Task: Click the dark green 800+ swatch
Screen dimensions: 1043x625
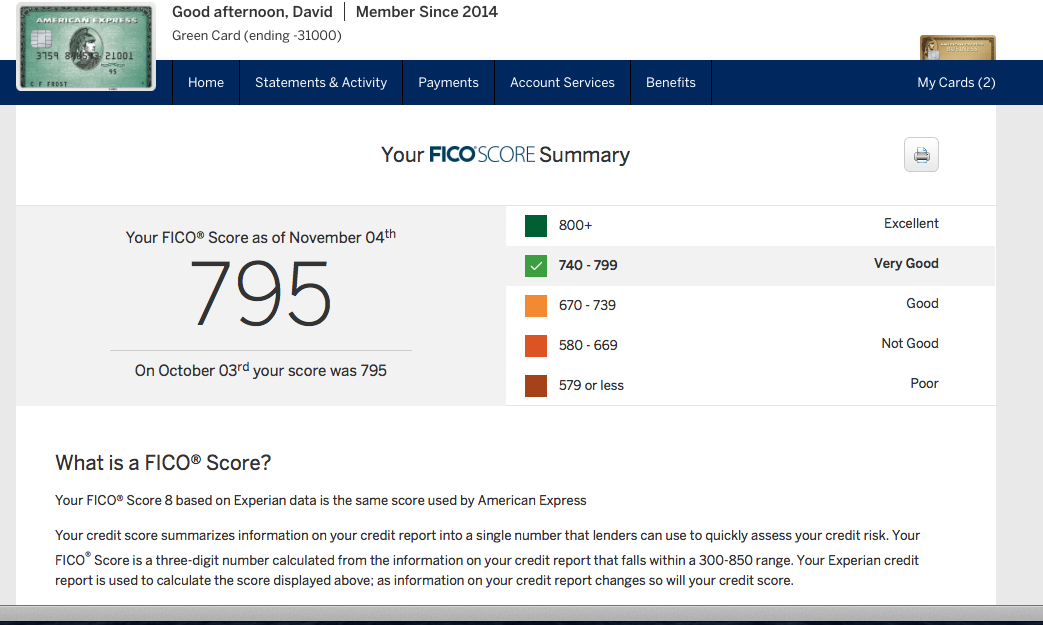Action: coord(536,226)
